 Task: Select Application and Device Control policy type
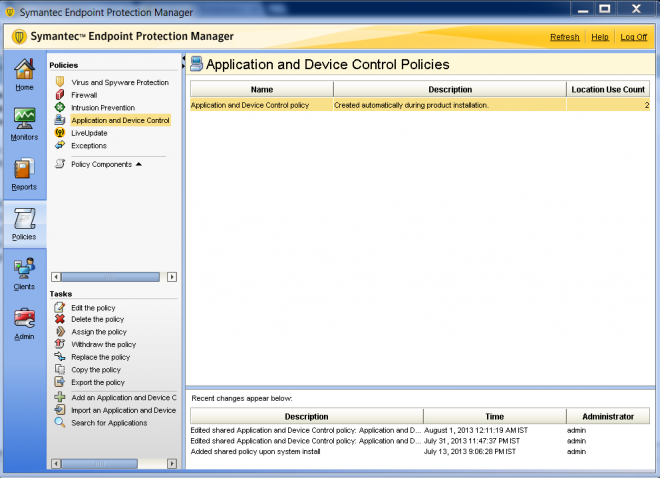(x=120, y=120)
